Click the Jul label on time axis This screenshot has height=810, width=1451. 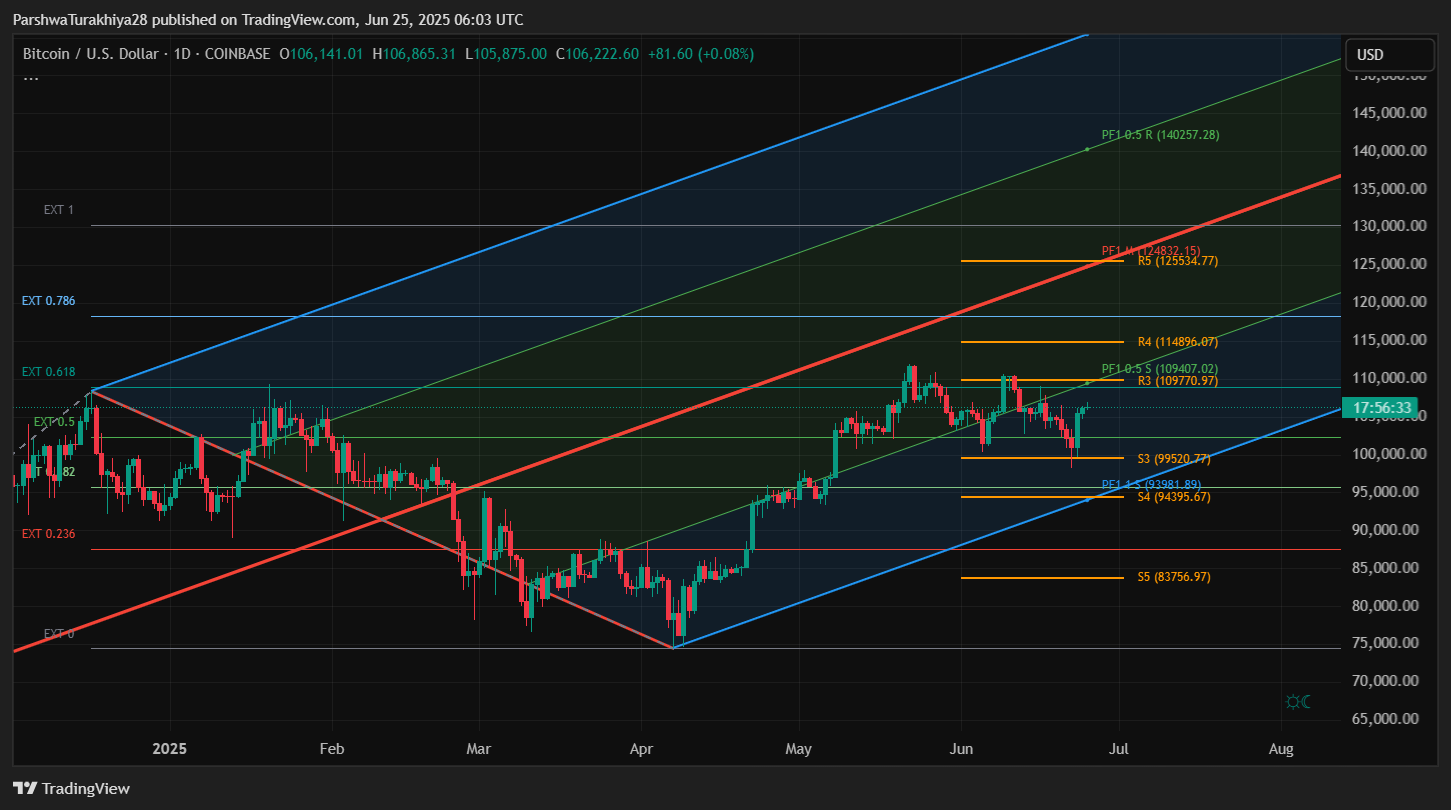tap(1119, 748)
